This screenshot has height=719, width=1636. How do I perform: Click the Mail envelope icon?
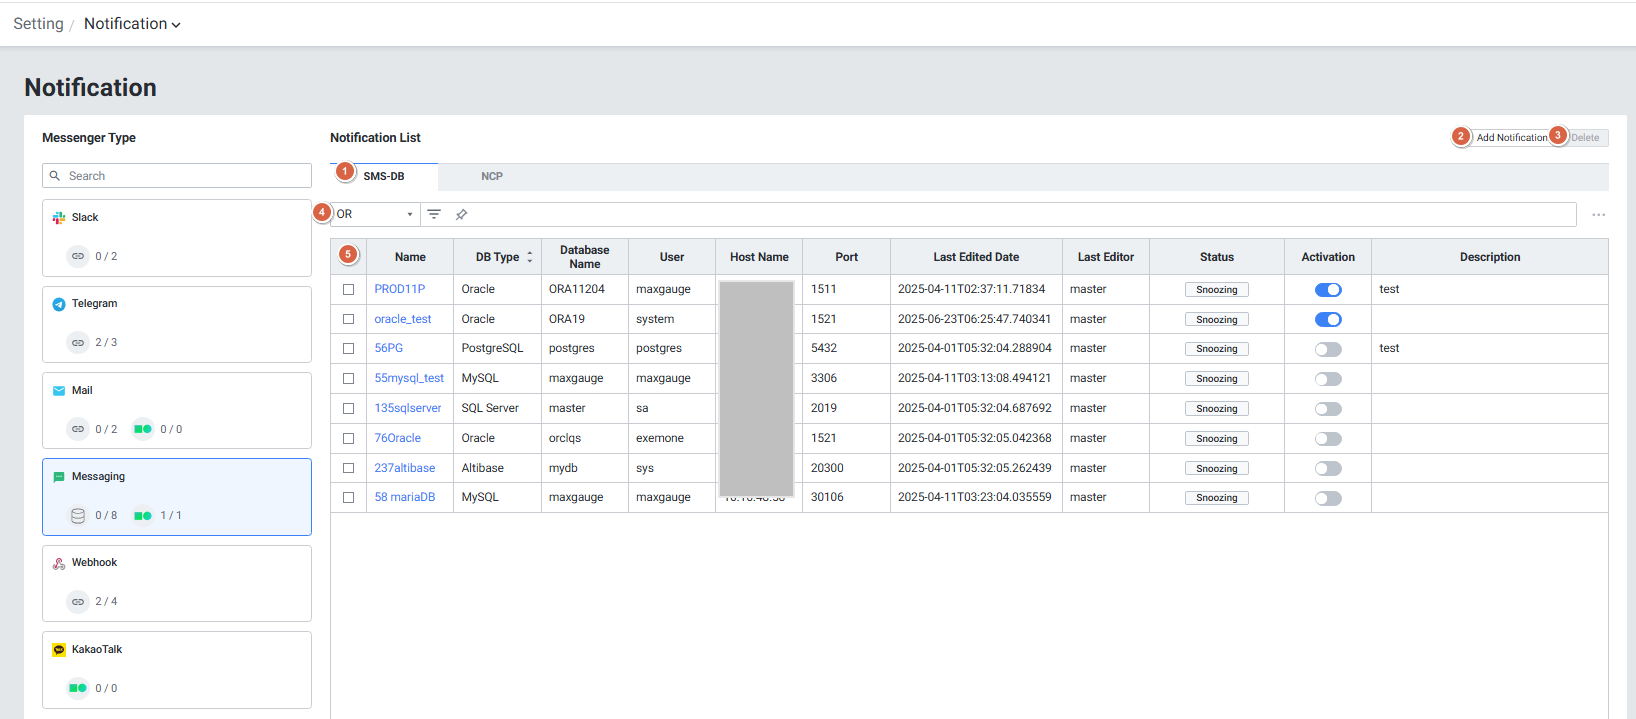pos(59,391)
